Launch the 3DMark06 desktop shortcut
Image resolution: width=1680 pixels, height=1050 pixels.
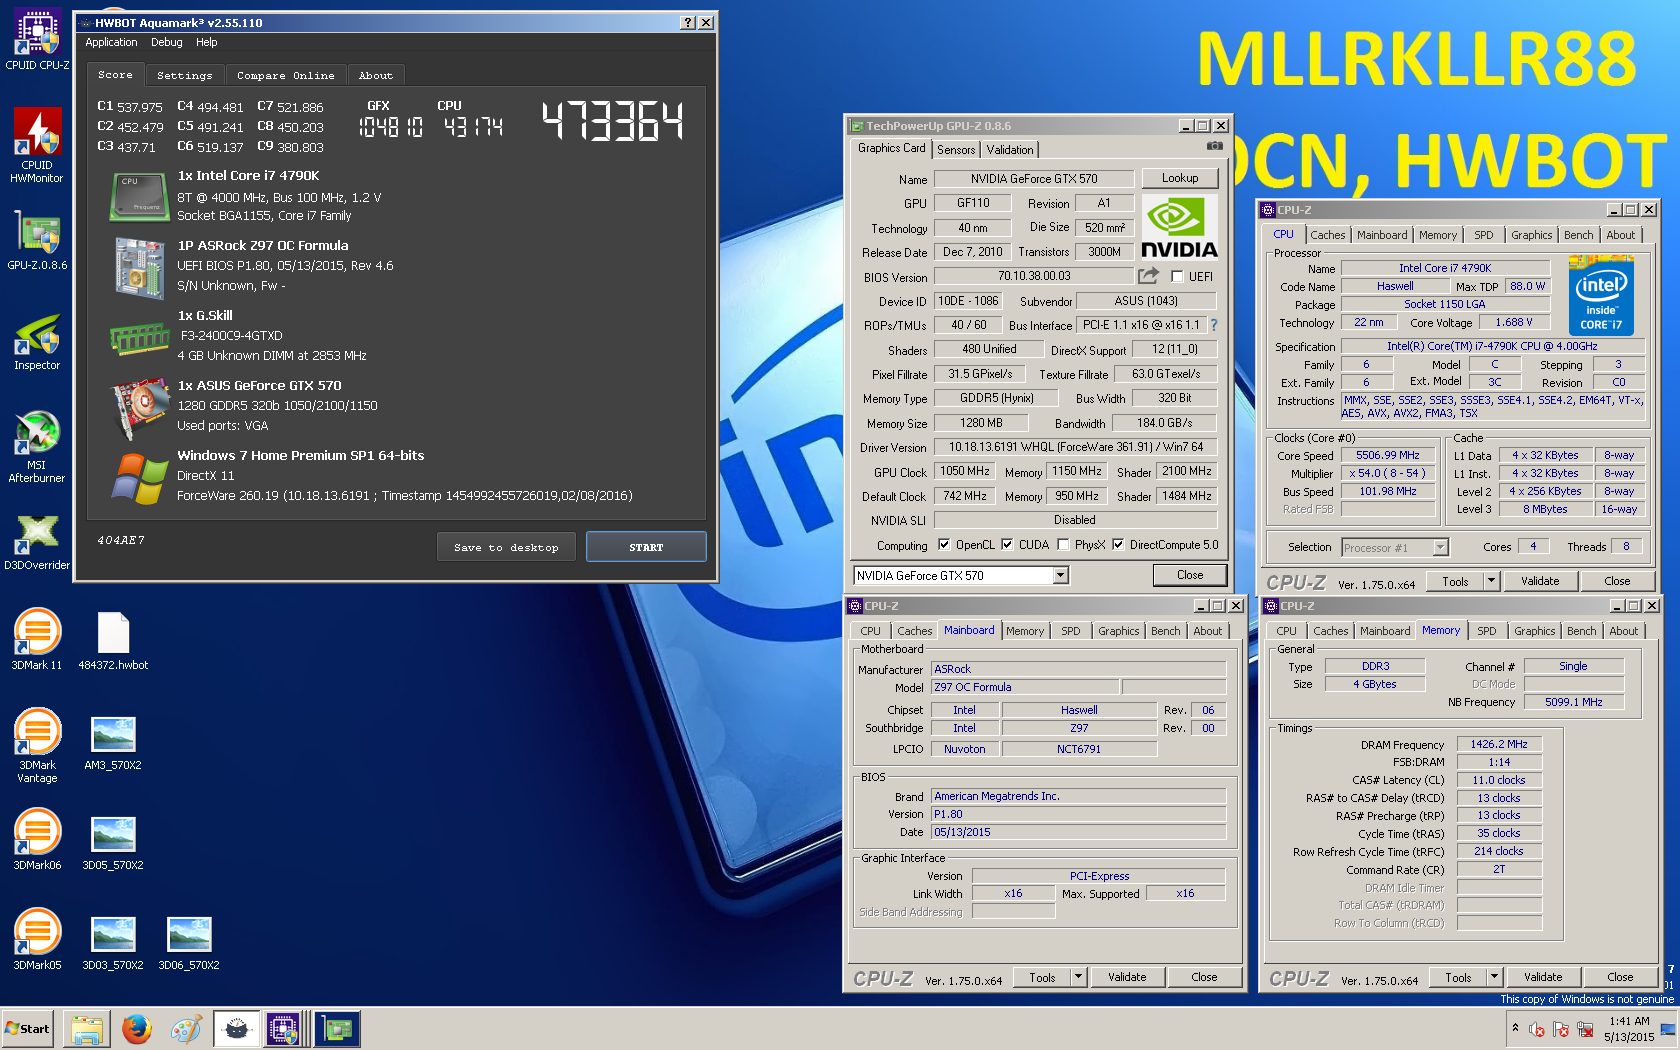click(x=37, y=840)
